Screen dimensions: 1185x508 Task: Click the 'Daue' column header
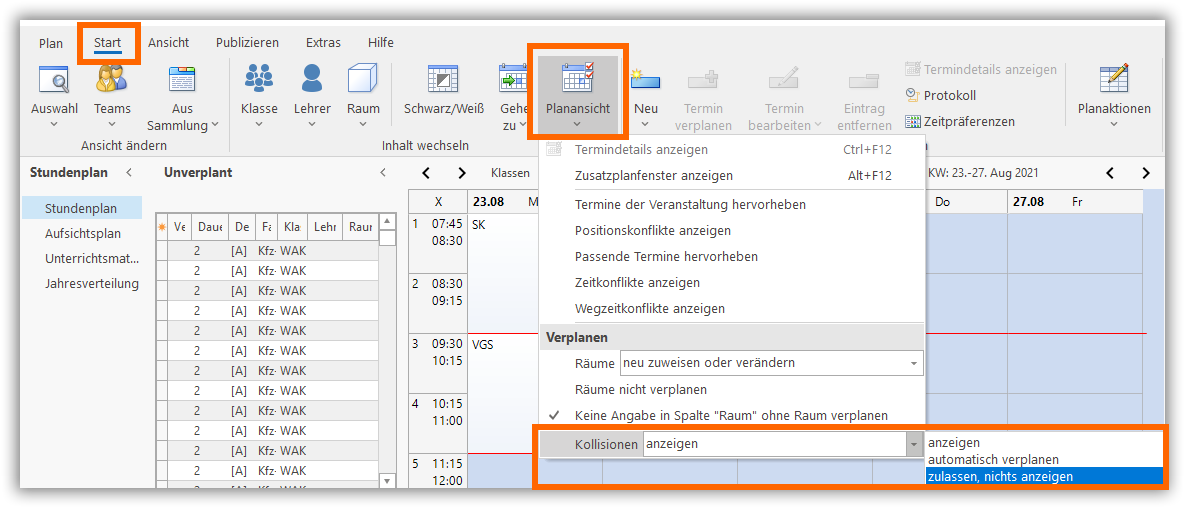[210, 226]
